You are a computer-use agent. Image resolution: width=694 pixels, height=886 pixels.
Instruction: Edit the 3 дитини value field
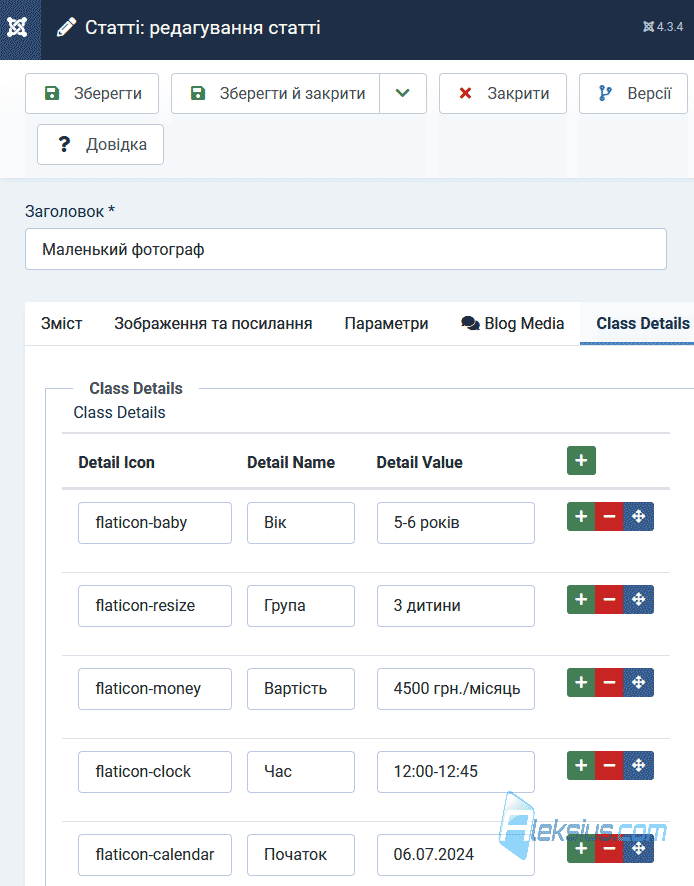pyautogui.click(x=456, y=606)
